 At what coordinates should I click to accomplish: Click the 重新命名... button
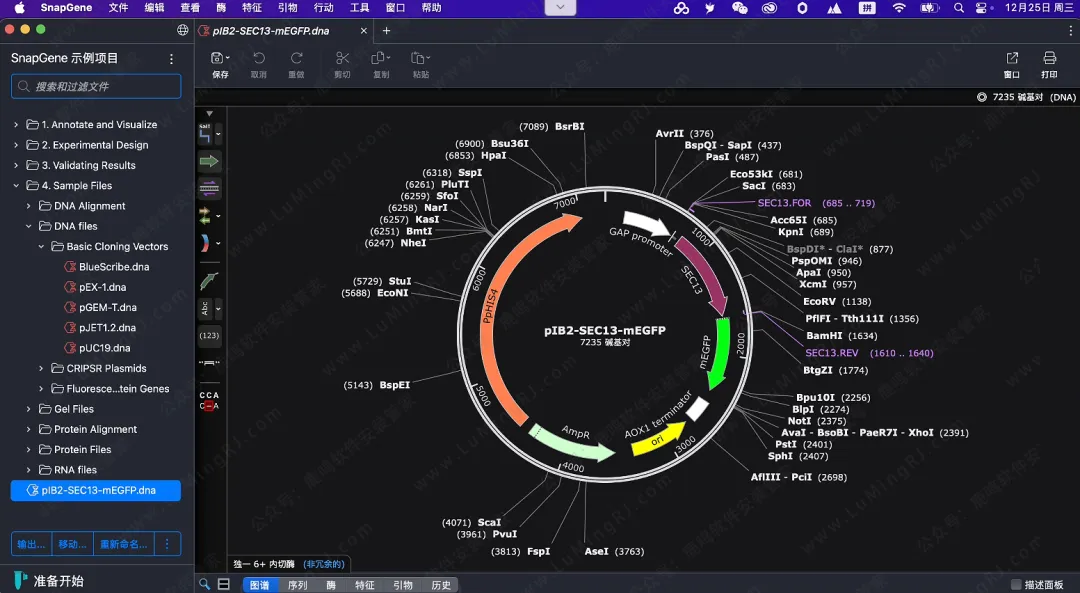[x=123, y=544]
